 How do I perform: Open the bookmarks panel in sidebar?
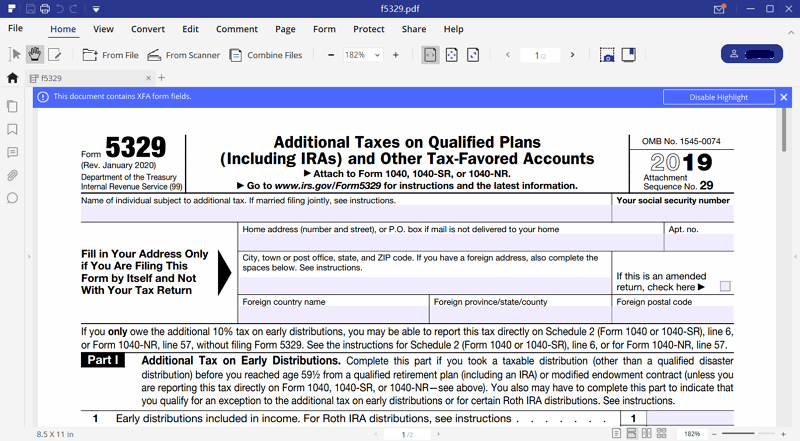(x=13, y=129)
